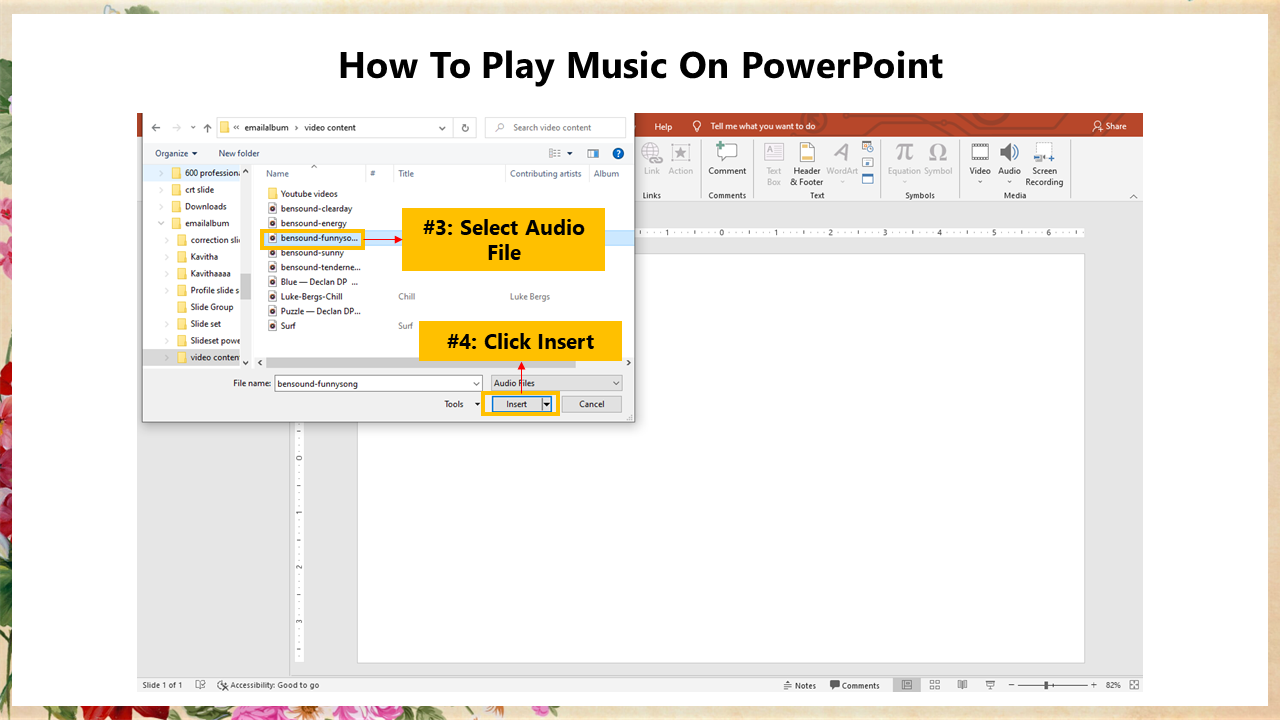Click the Insert button
Screen dimensions: 1280x720
516,404
